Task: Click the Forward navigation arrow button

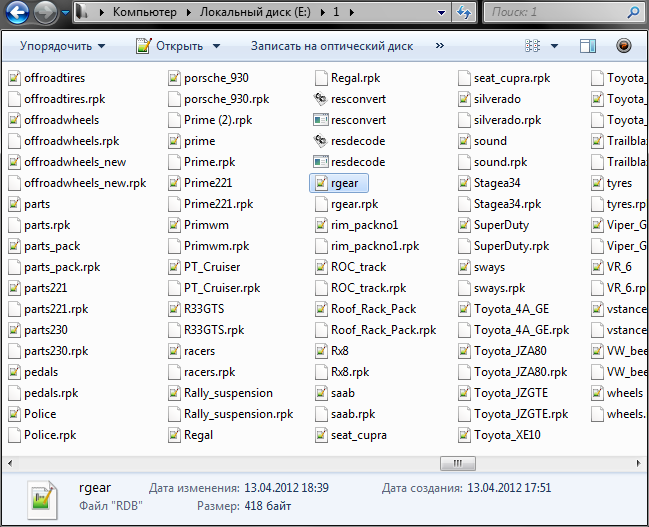Action: coord(46,12)
